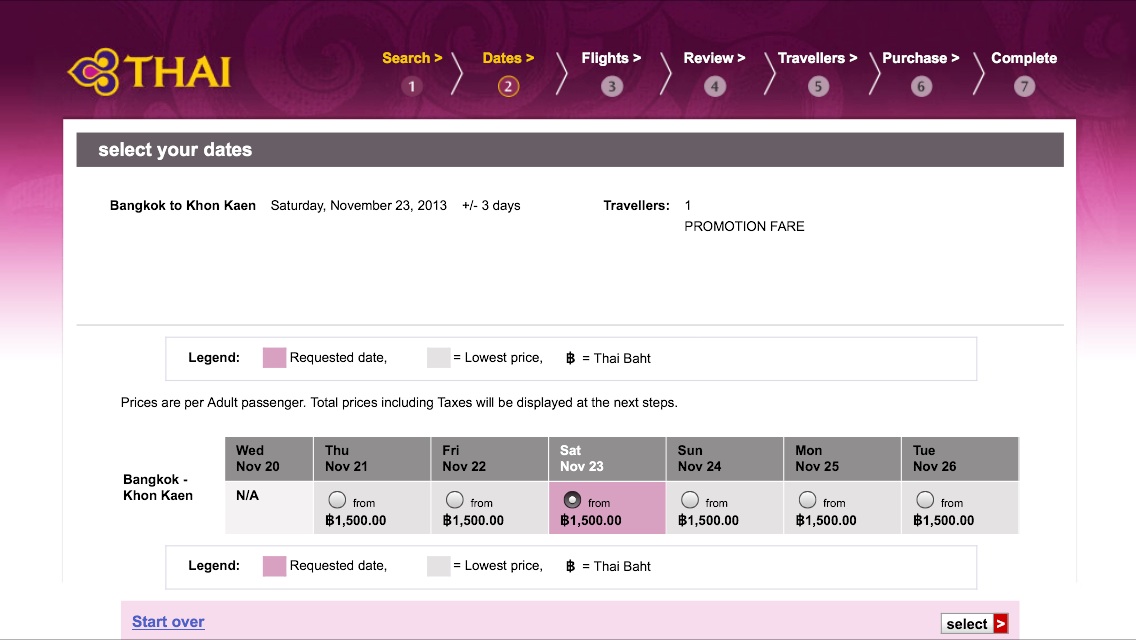Click step 7 circle under Complete

pos(1024,86)
